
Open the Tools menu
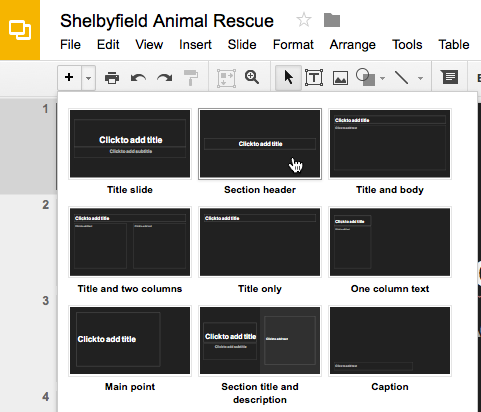point(407,45)
